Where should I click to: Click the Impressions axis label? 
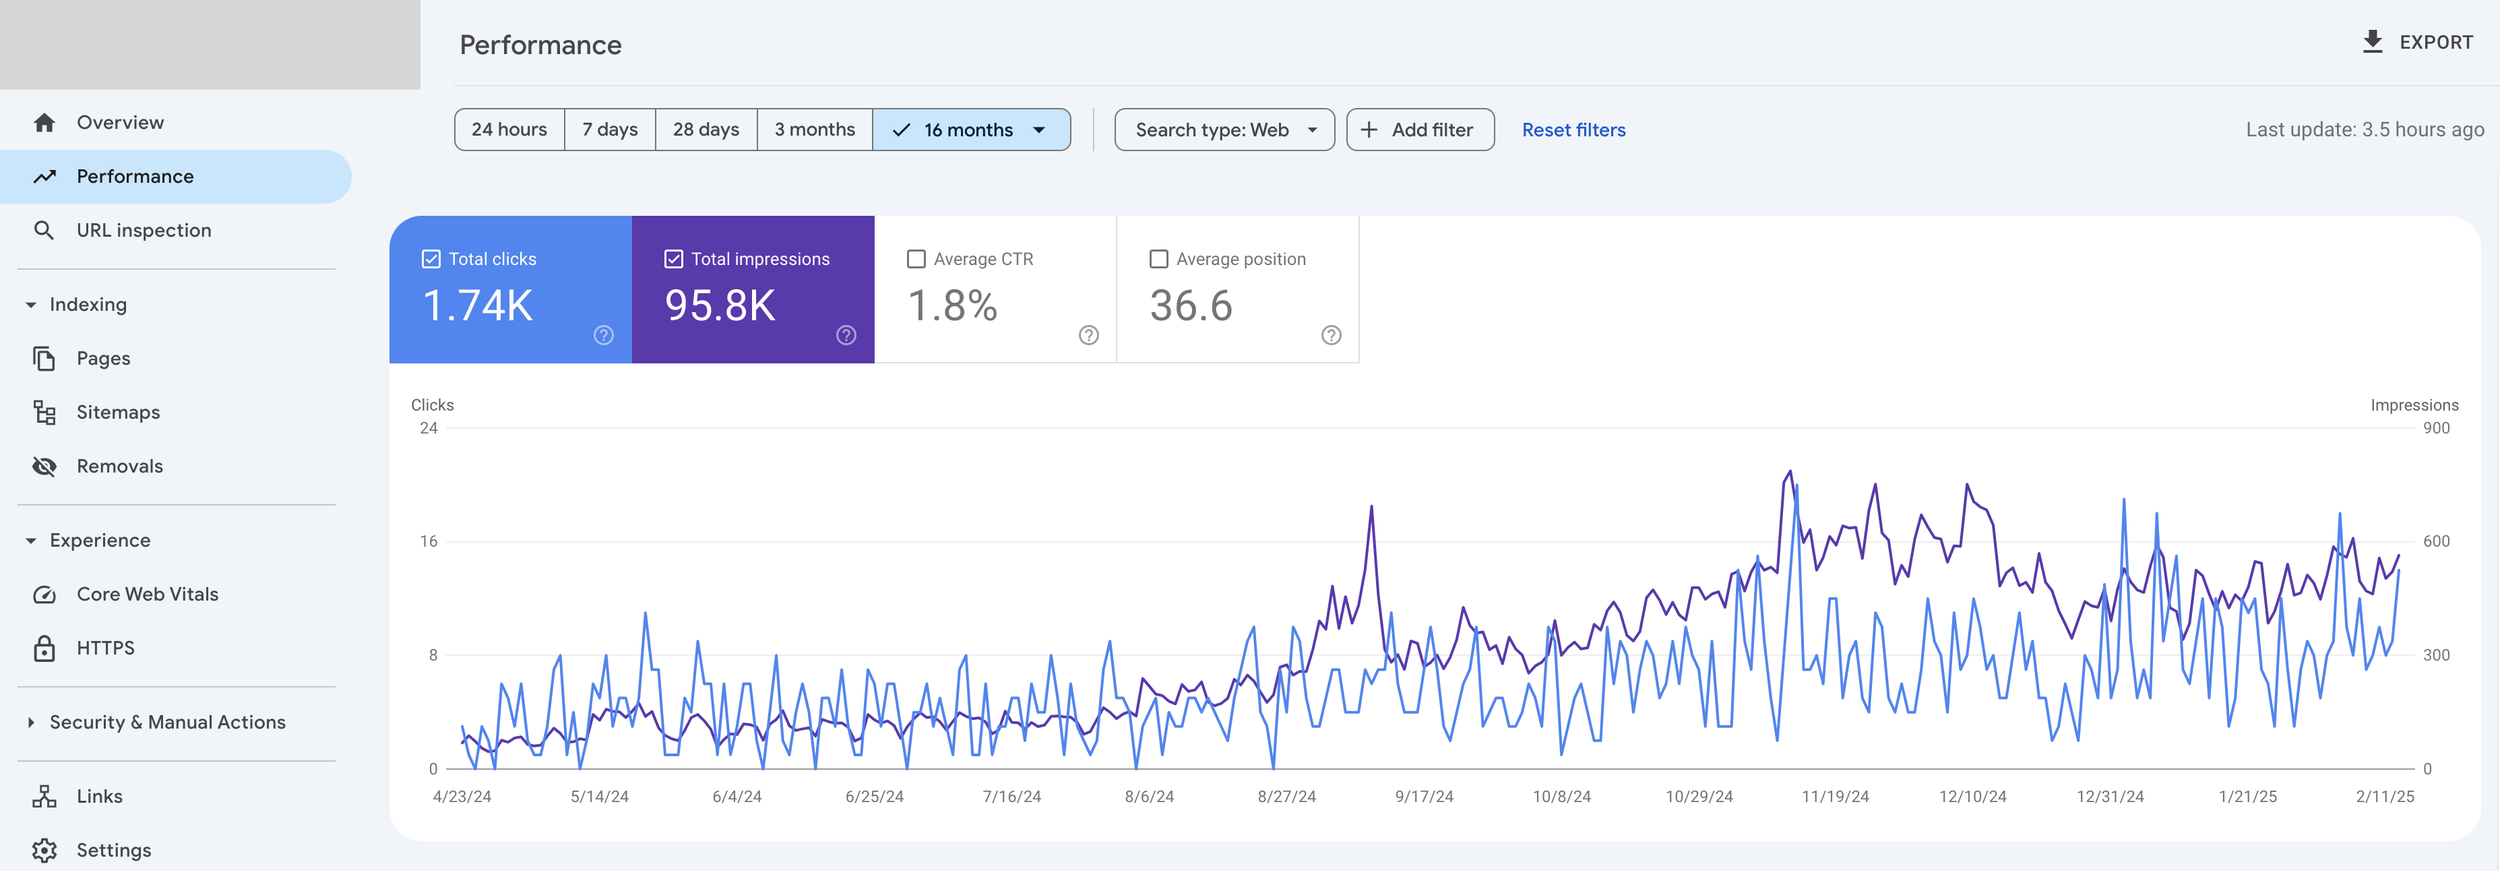[2414, 405]
